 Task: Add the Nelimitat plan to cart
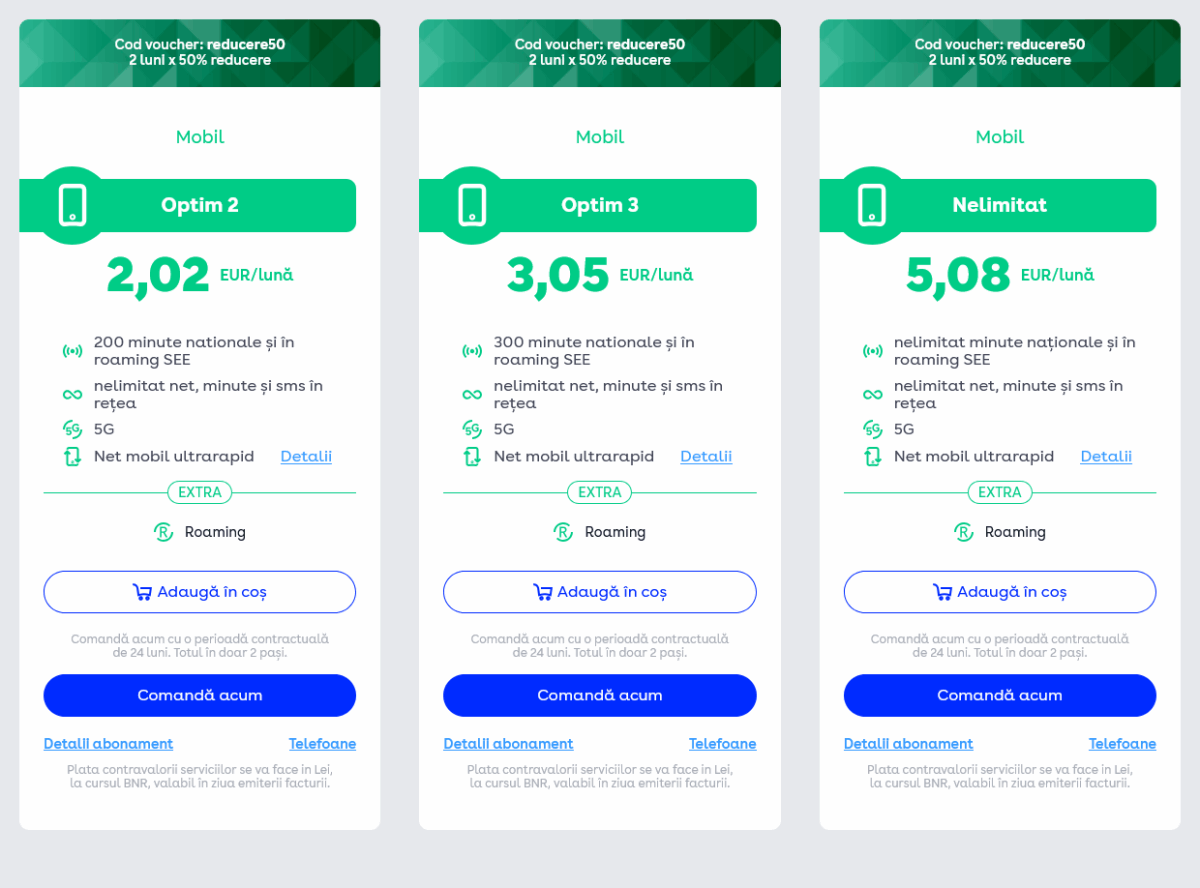point(1000,592)
